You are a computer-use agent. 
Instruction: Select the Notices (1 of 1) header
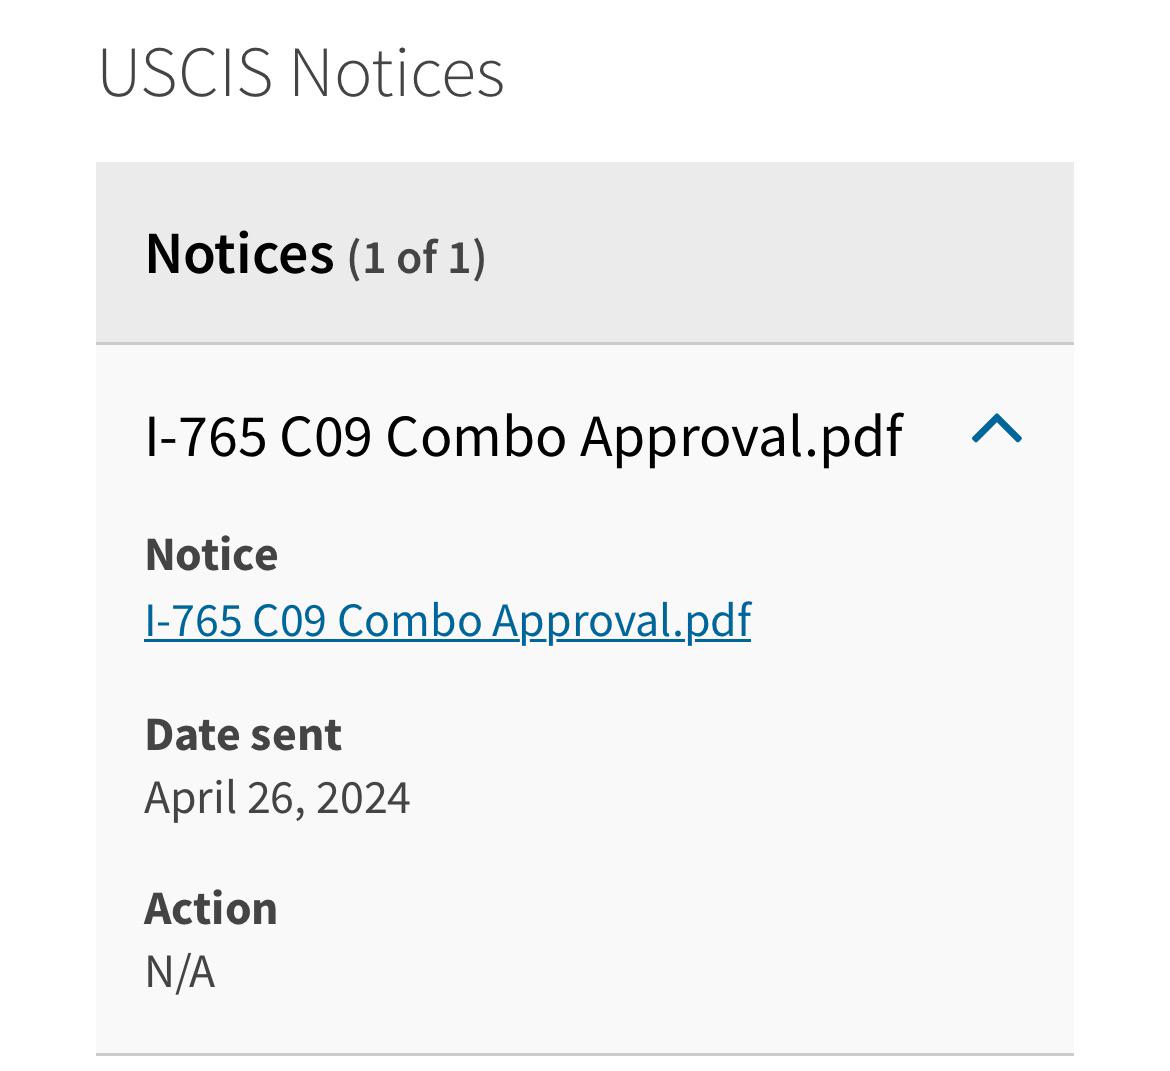pyautogui.click(x=316, y=254)
